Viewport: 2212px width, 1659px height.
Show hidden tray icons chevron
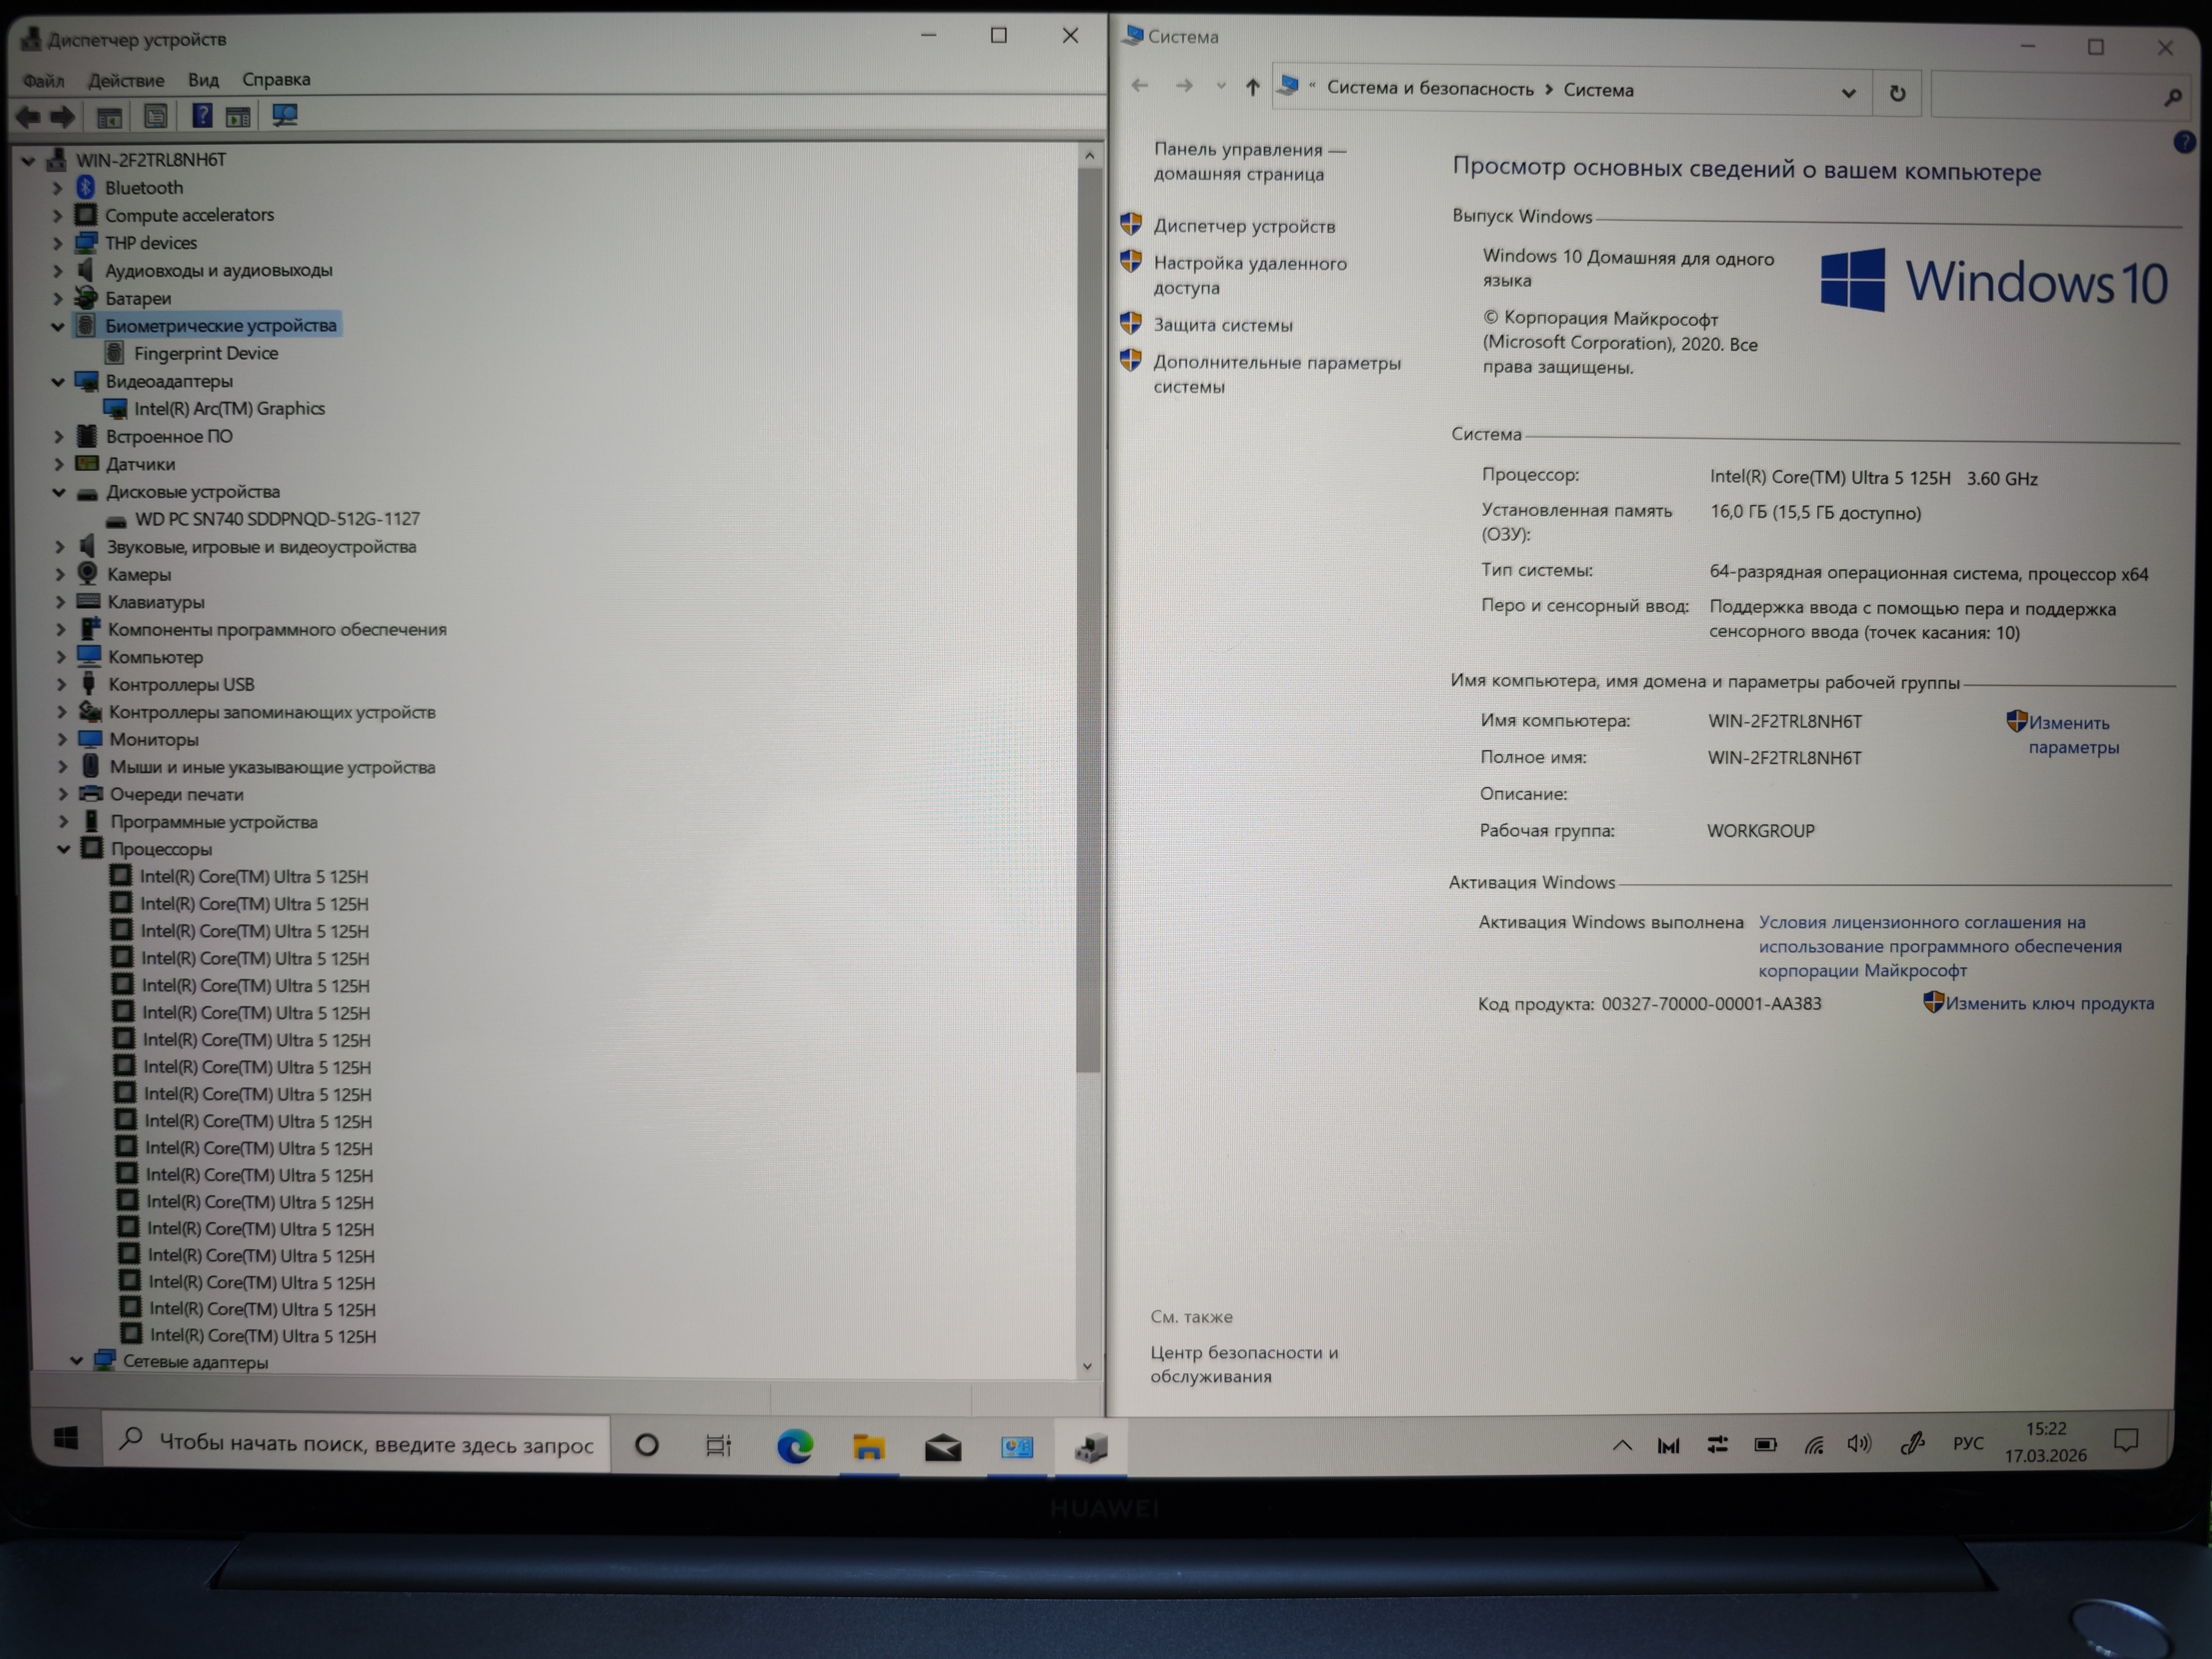1622,1445
